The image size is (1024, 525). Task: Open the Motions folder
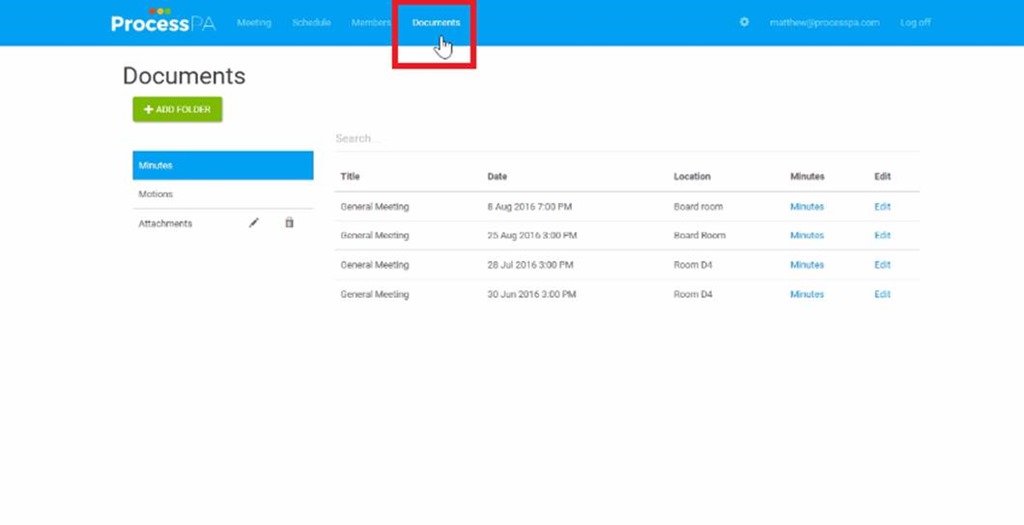[x=156, y=194]
